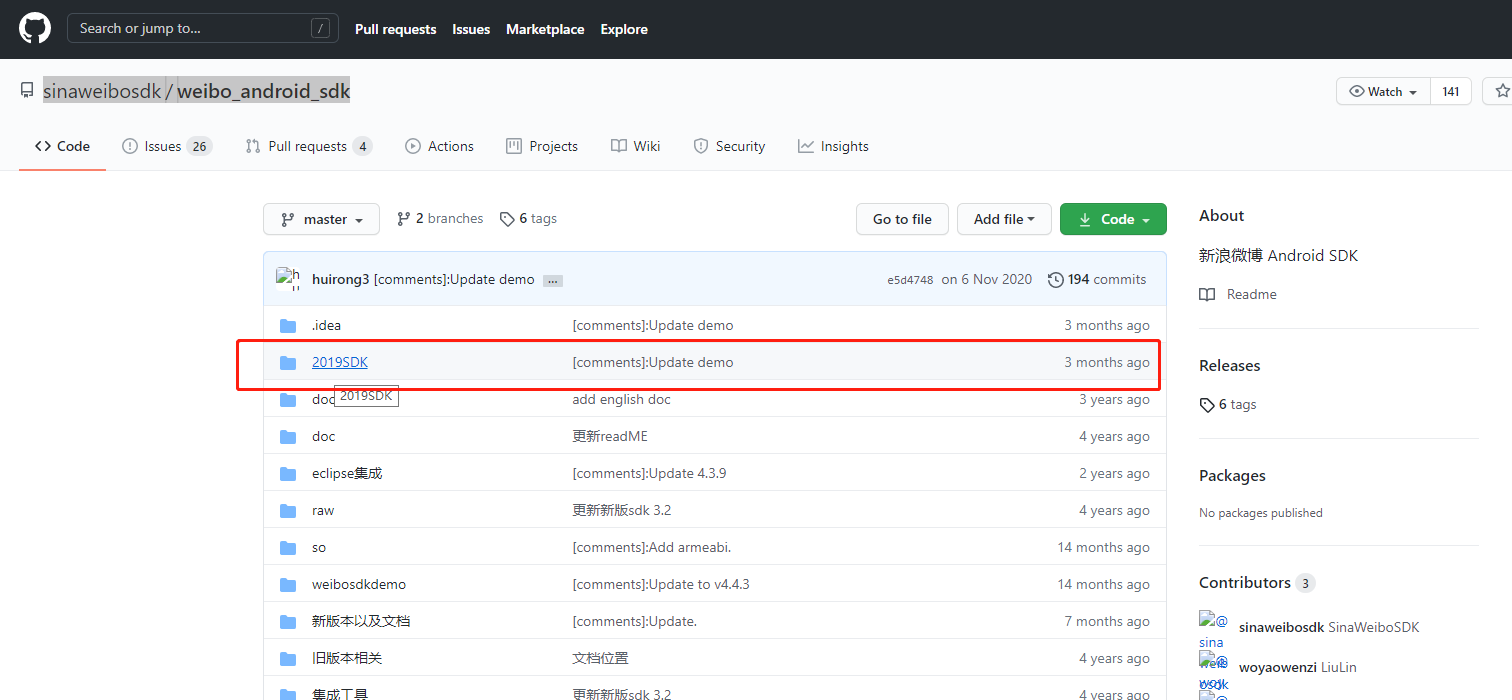Open commit message 文档位置
Screen dimensions: 1512x700
pyautogui.click(x=600, y=658)
